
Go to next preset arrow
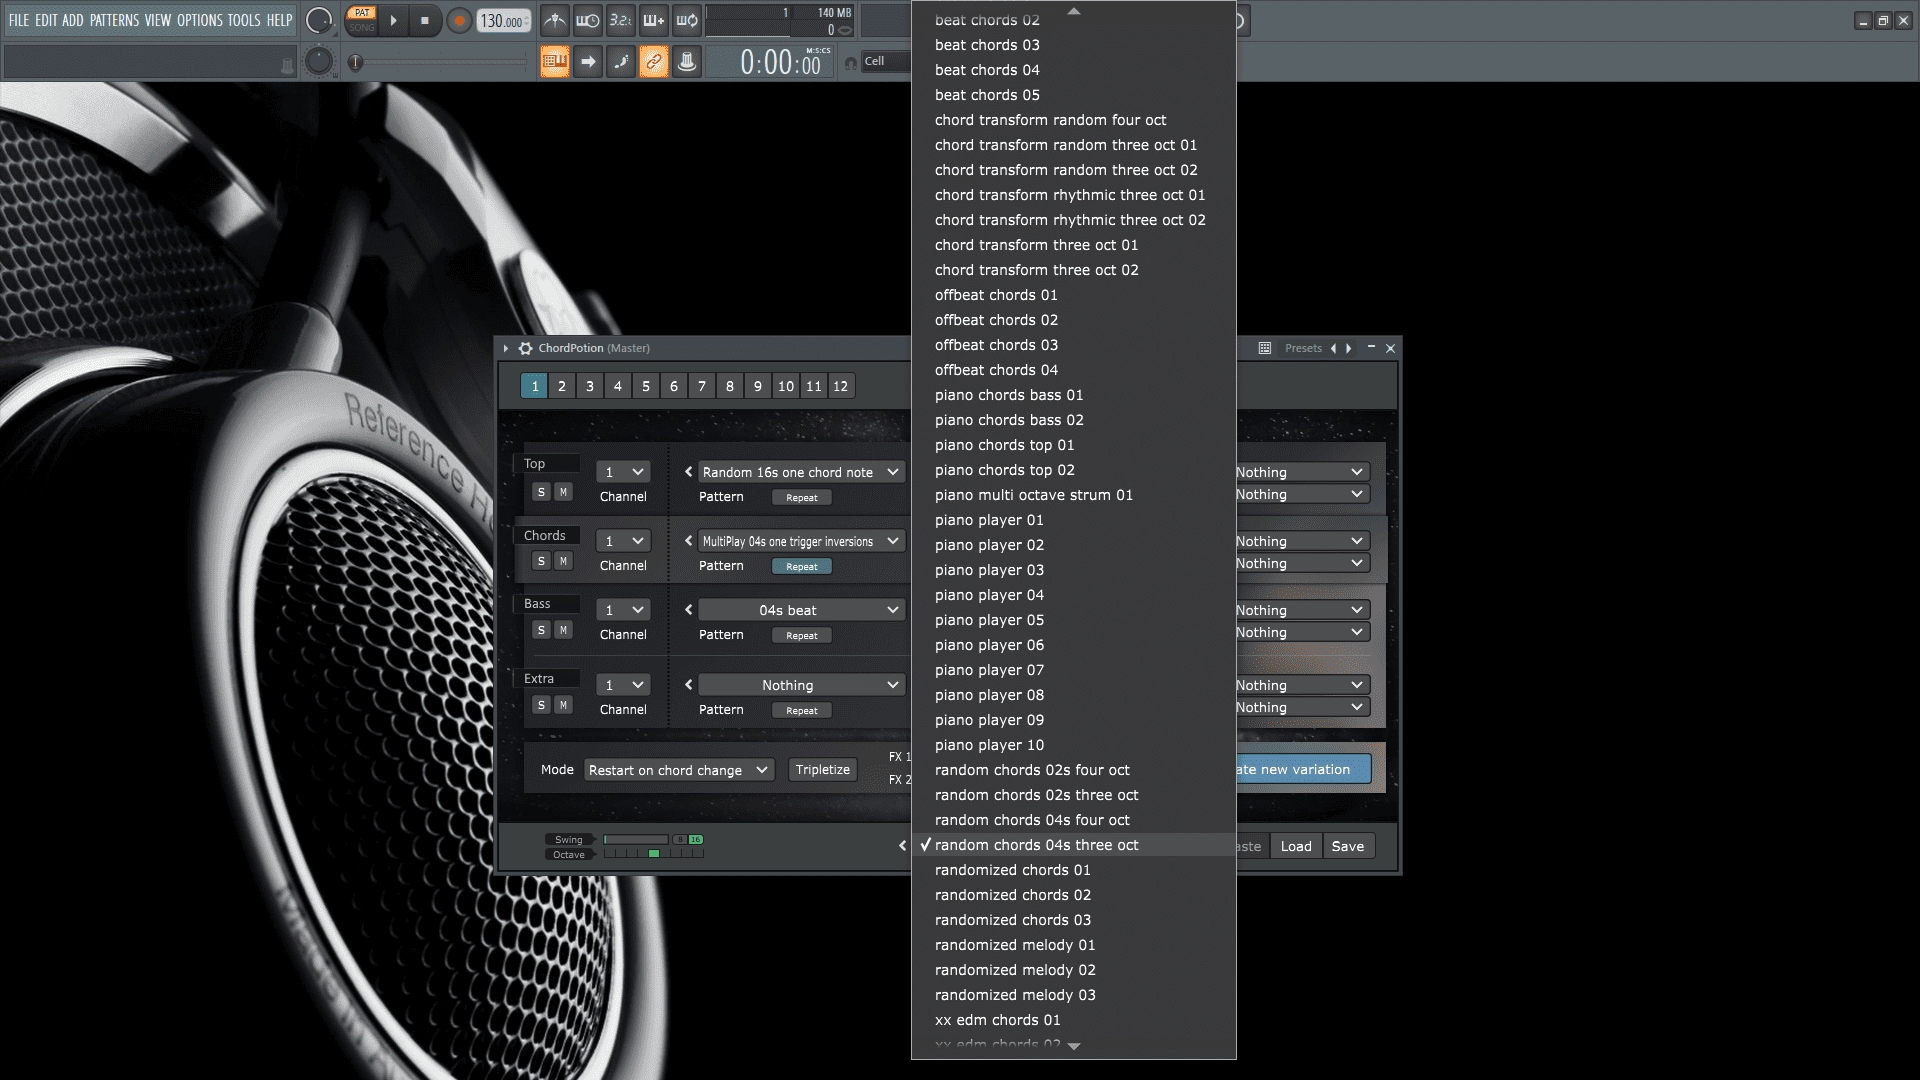click(1349, 348)
